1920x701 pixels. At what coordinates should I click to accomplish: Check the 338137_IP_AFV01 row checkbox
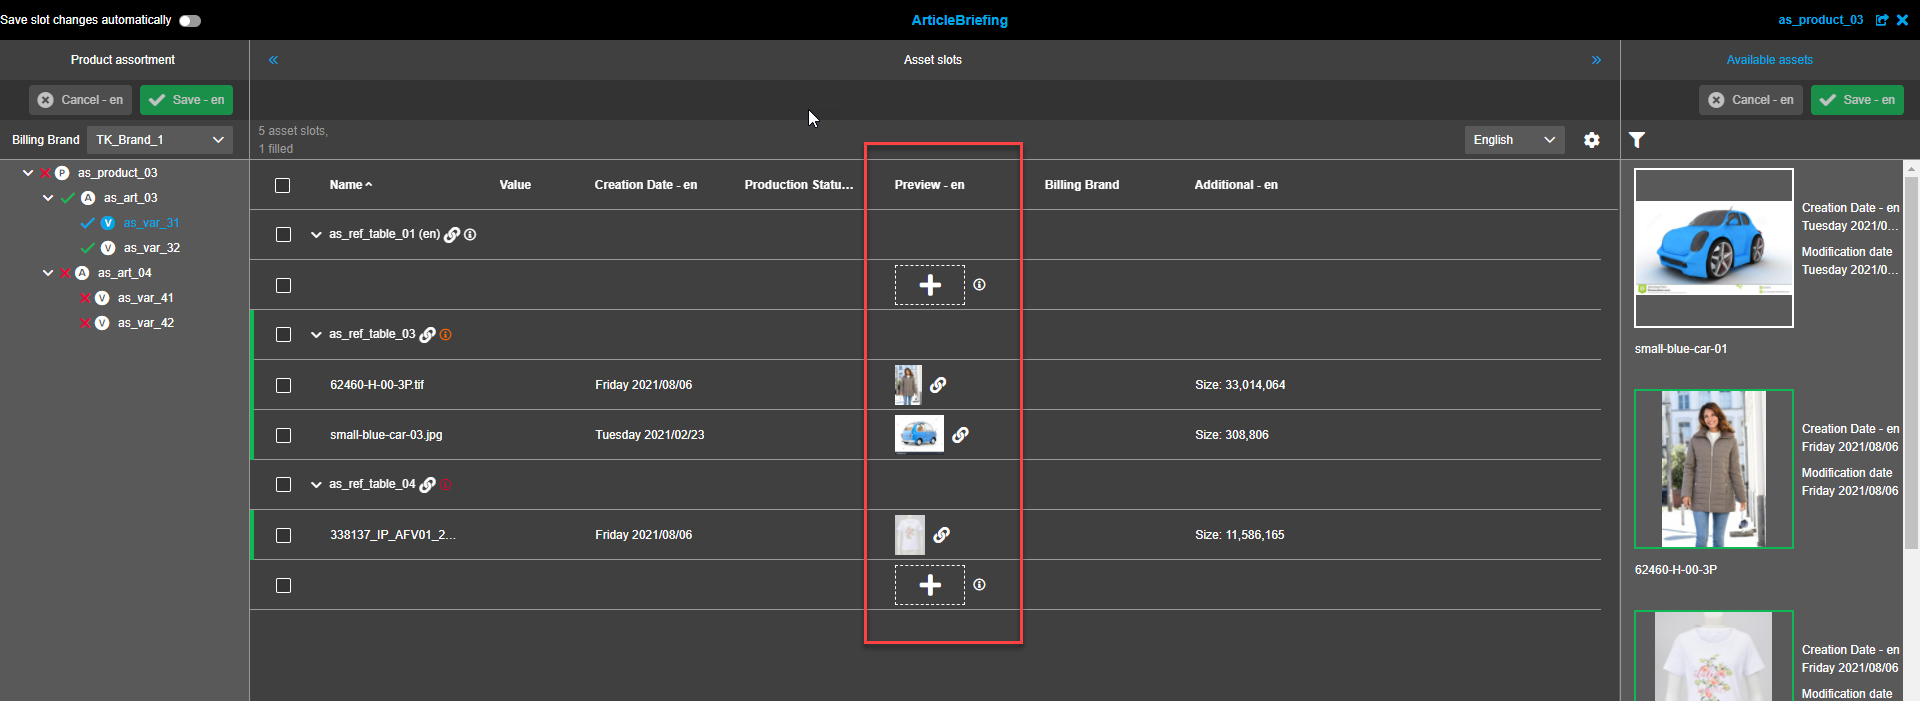tap(284, 535)
